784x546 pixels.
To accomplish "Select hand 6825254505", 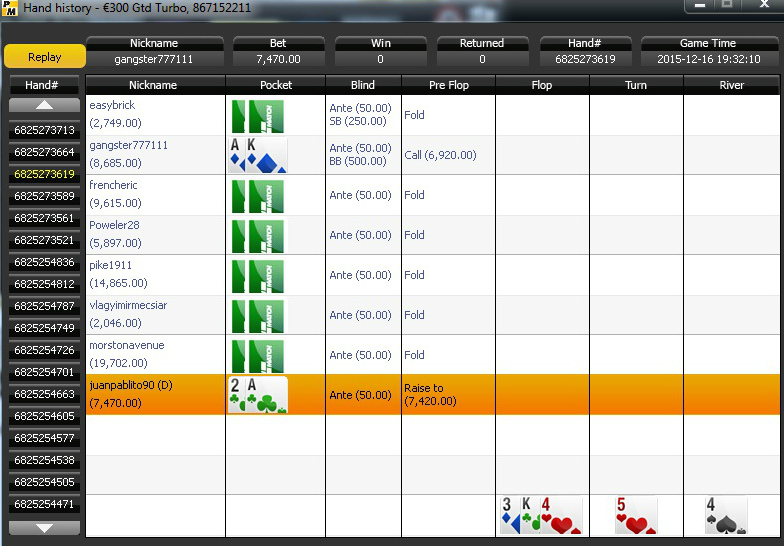I will (44, 482).
